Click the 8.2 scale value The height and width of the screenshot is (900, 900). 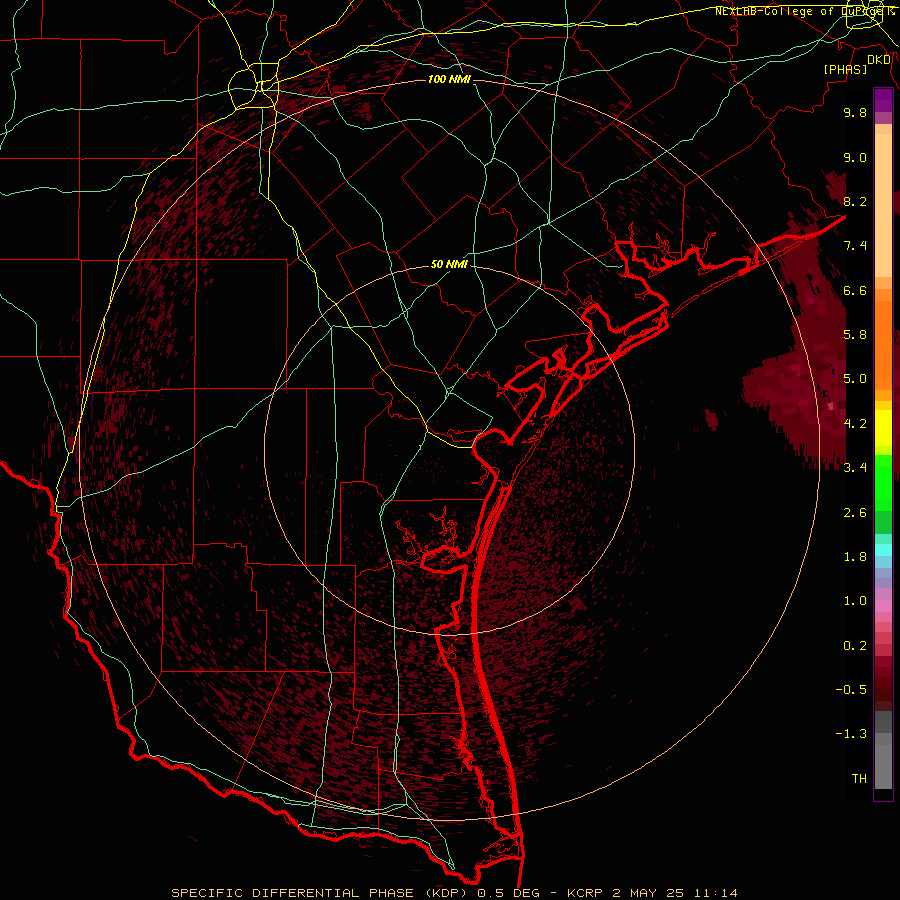[855, 201]
